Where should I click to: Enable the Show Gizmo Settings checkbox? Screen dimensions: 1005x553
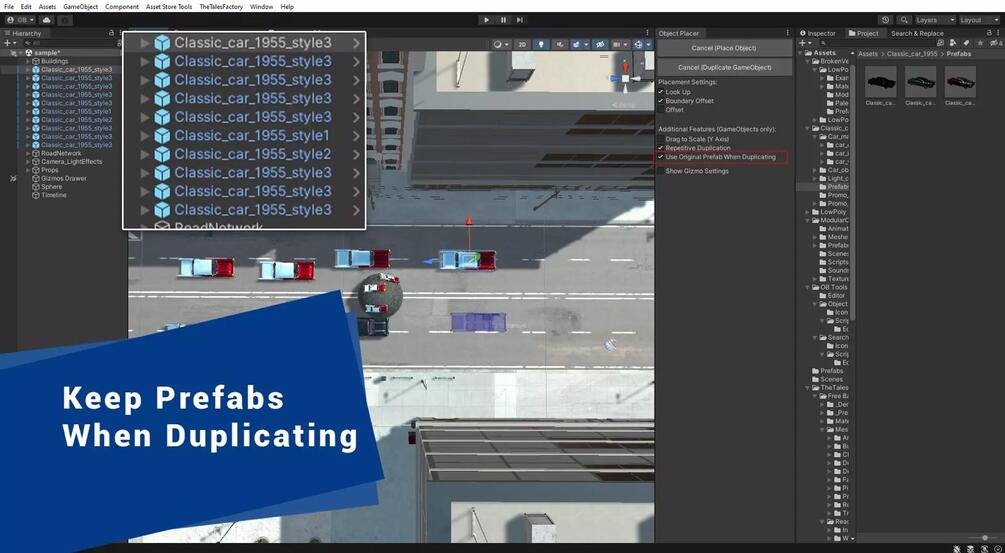point(661,171)
